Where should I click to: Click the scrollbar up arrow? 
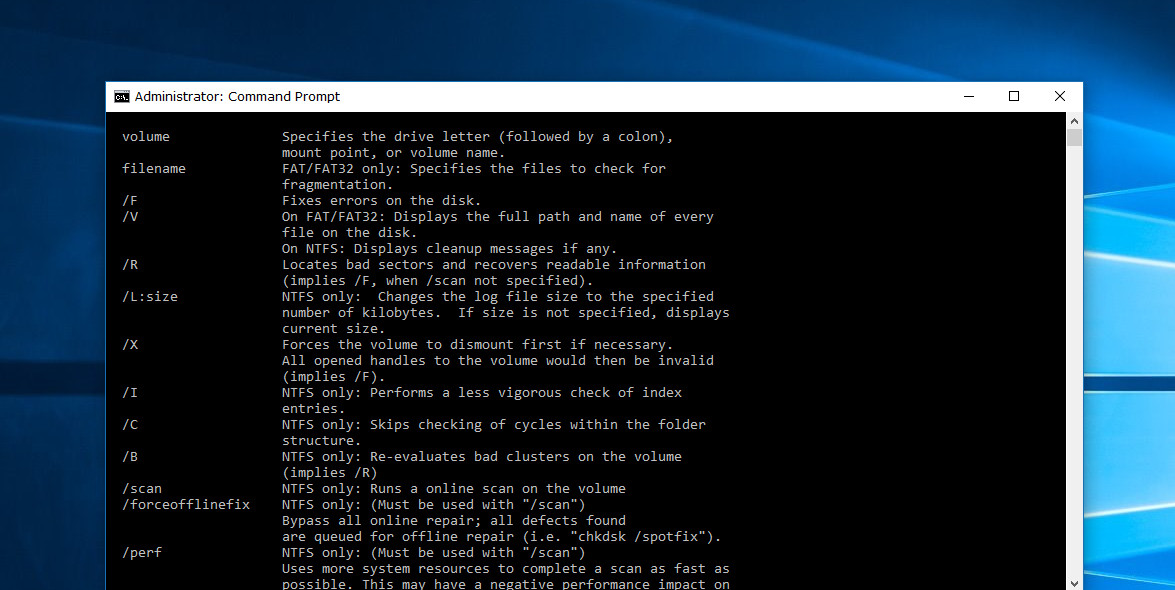pyautogui.click(x=1074, y=120)
